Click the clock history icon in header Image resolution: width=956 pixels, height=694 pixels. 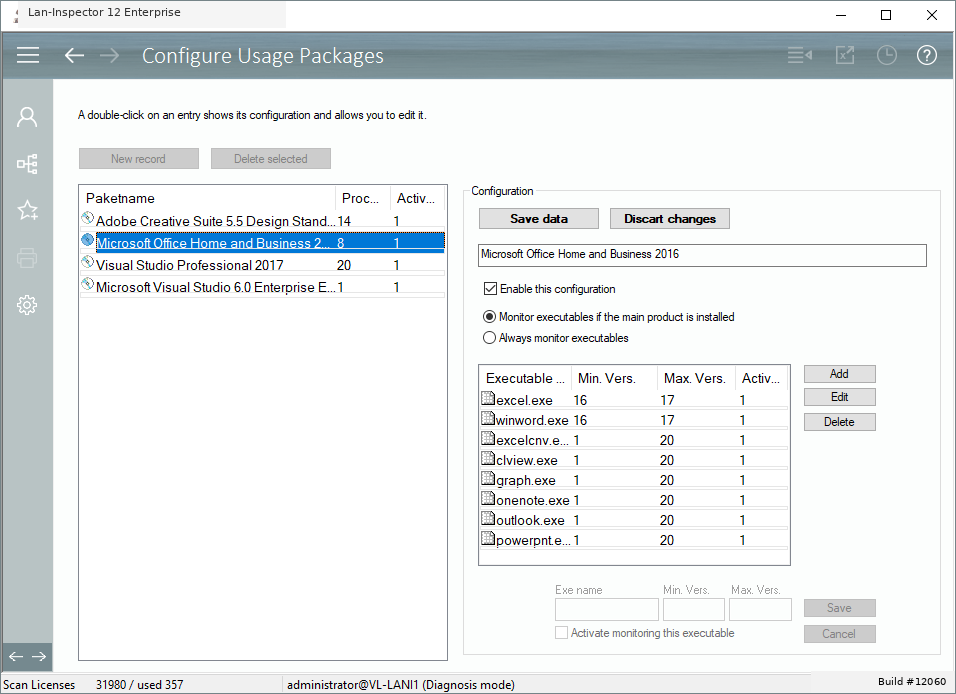click(x=886, y=55)
